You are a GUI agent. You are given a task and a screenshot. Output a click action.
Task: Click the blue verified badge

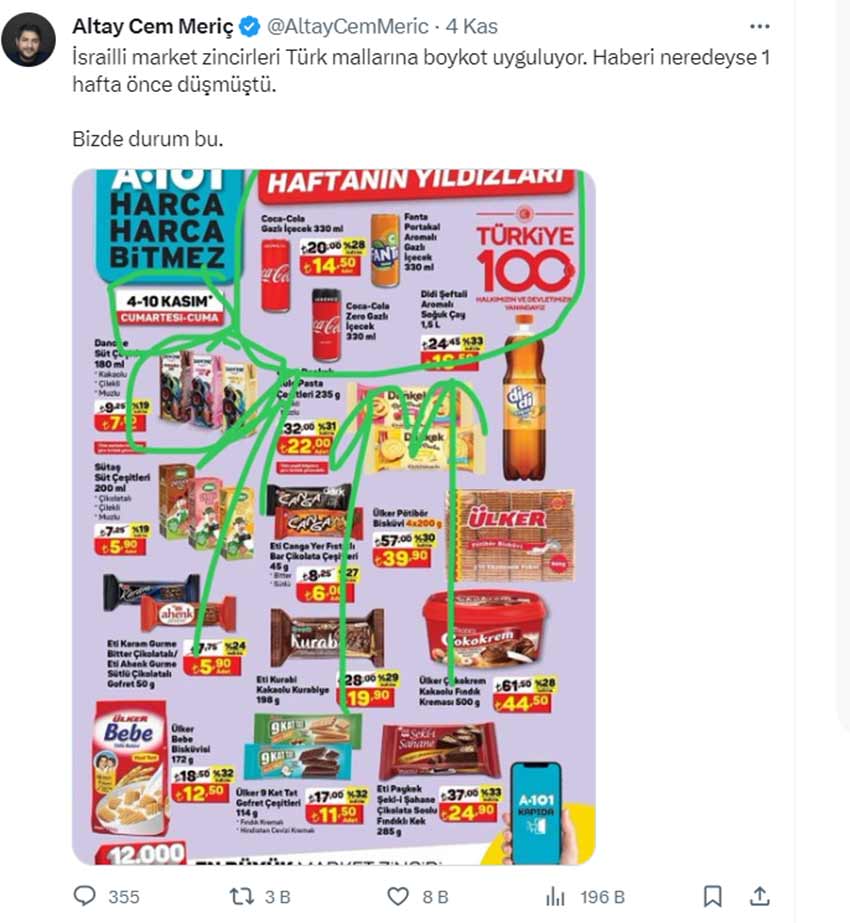pyautogui.click(x=250, y=26)
